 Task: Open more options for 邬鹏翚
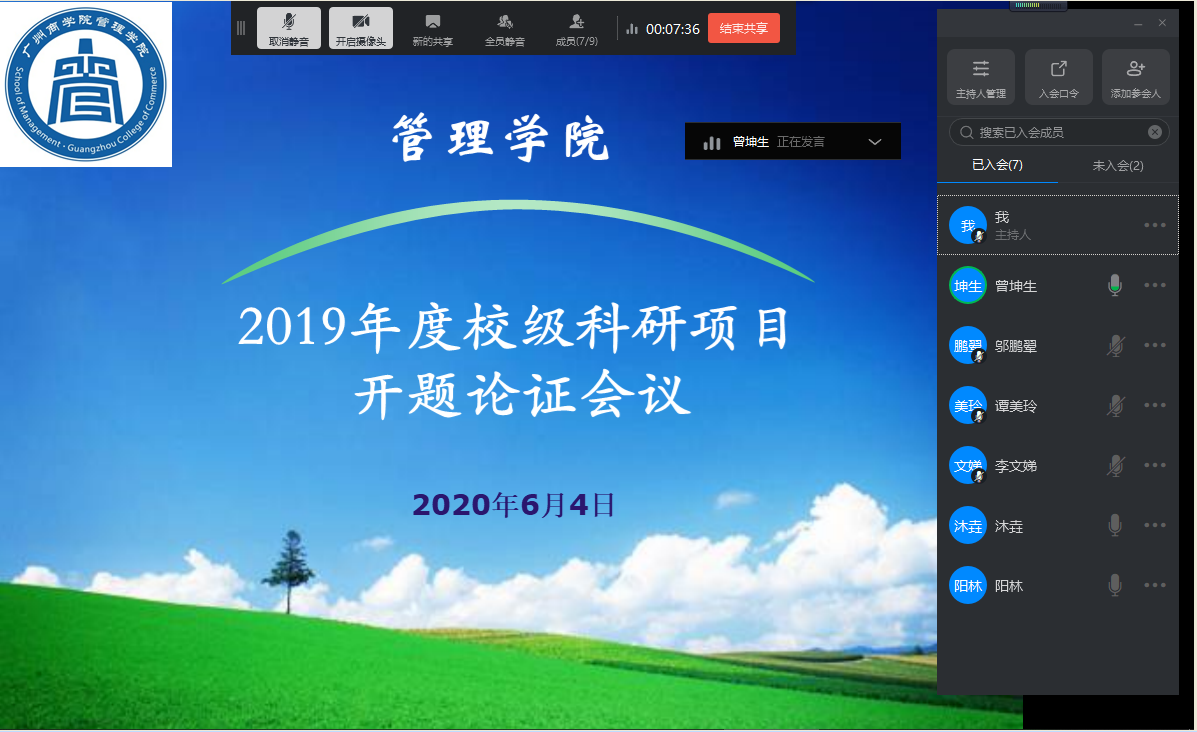(x=1155, y=346)
